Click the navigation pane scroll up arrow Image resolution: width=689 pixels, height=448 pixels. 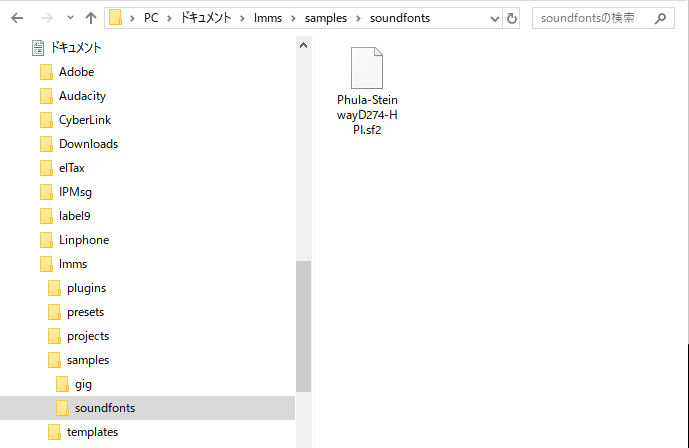(303, 45)
